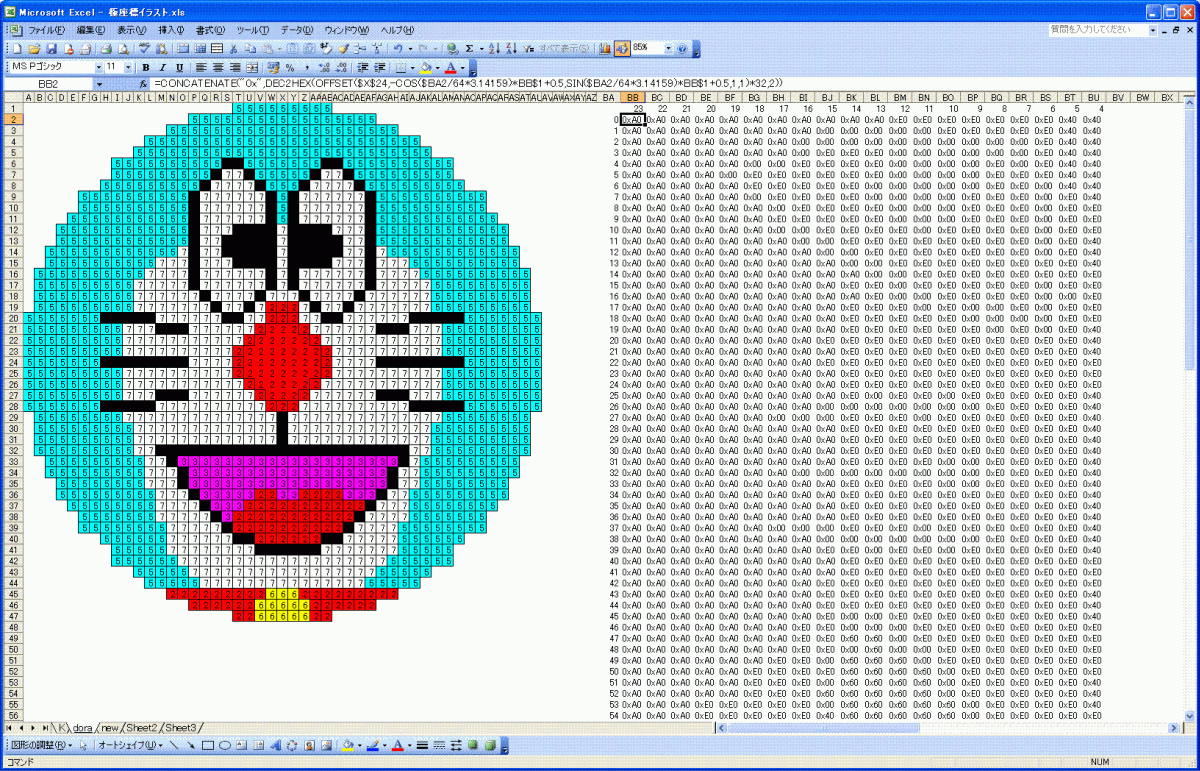Toggle the highlighted Drawing toolbar button
This screenshot has width=1200, height=771.
point(621,47)
